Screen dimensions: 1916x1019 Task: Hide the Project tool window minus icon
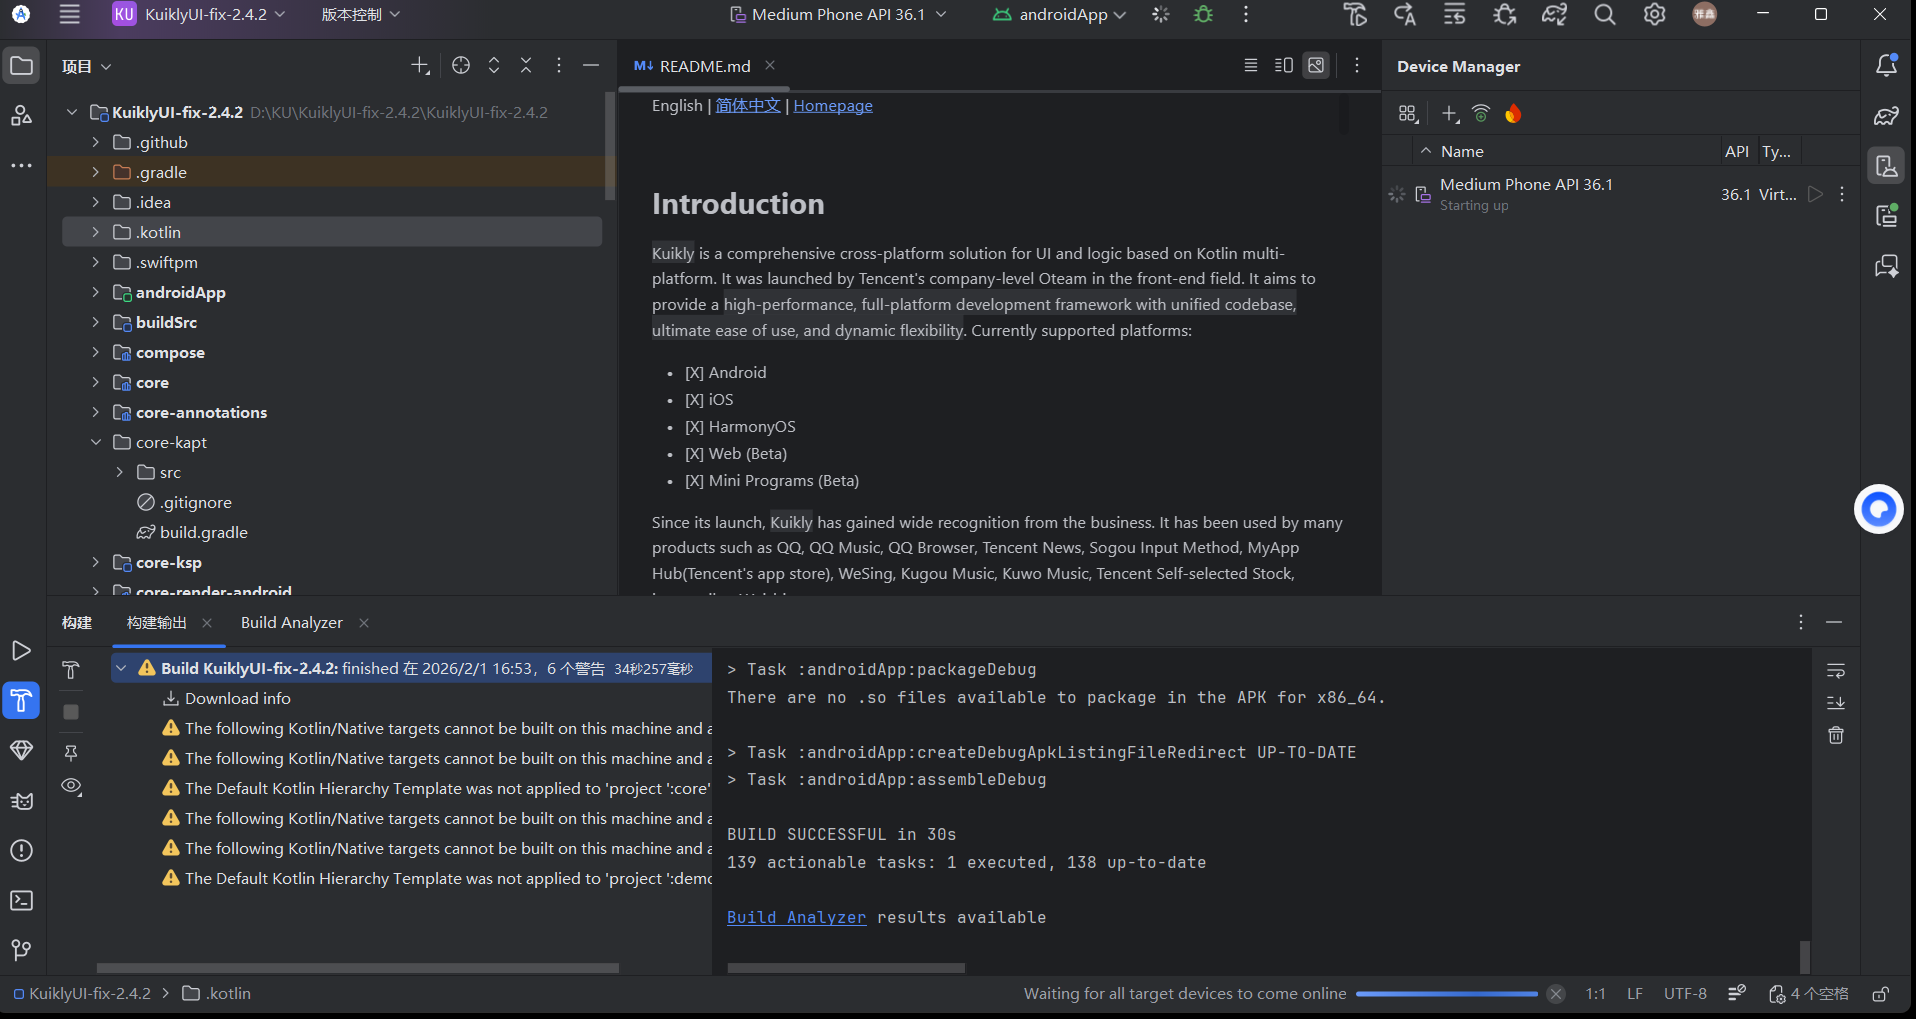tap(591, 66)
